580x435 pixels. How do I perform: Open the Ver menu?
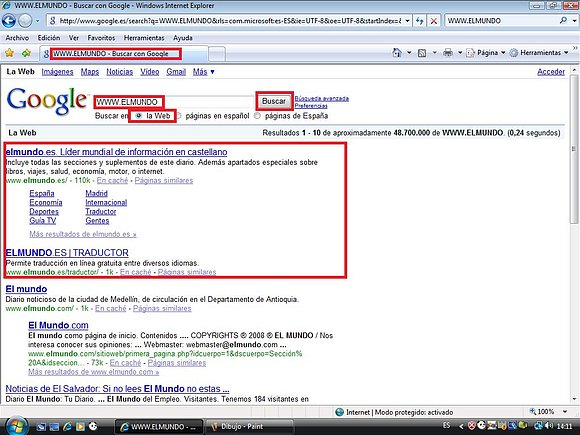tap(74, 38)
